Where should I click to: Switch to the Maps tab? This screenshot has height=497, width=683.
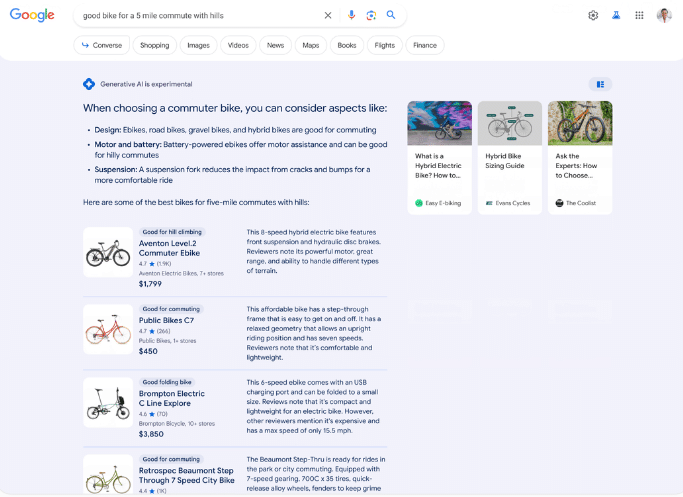pyautogui.click(x=311, y=45)
